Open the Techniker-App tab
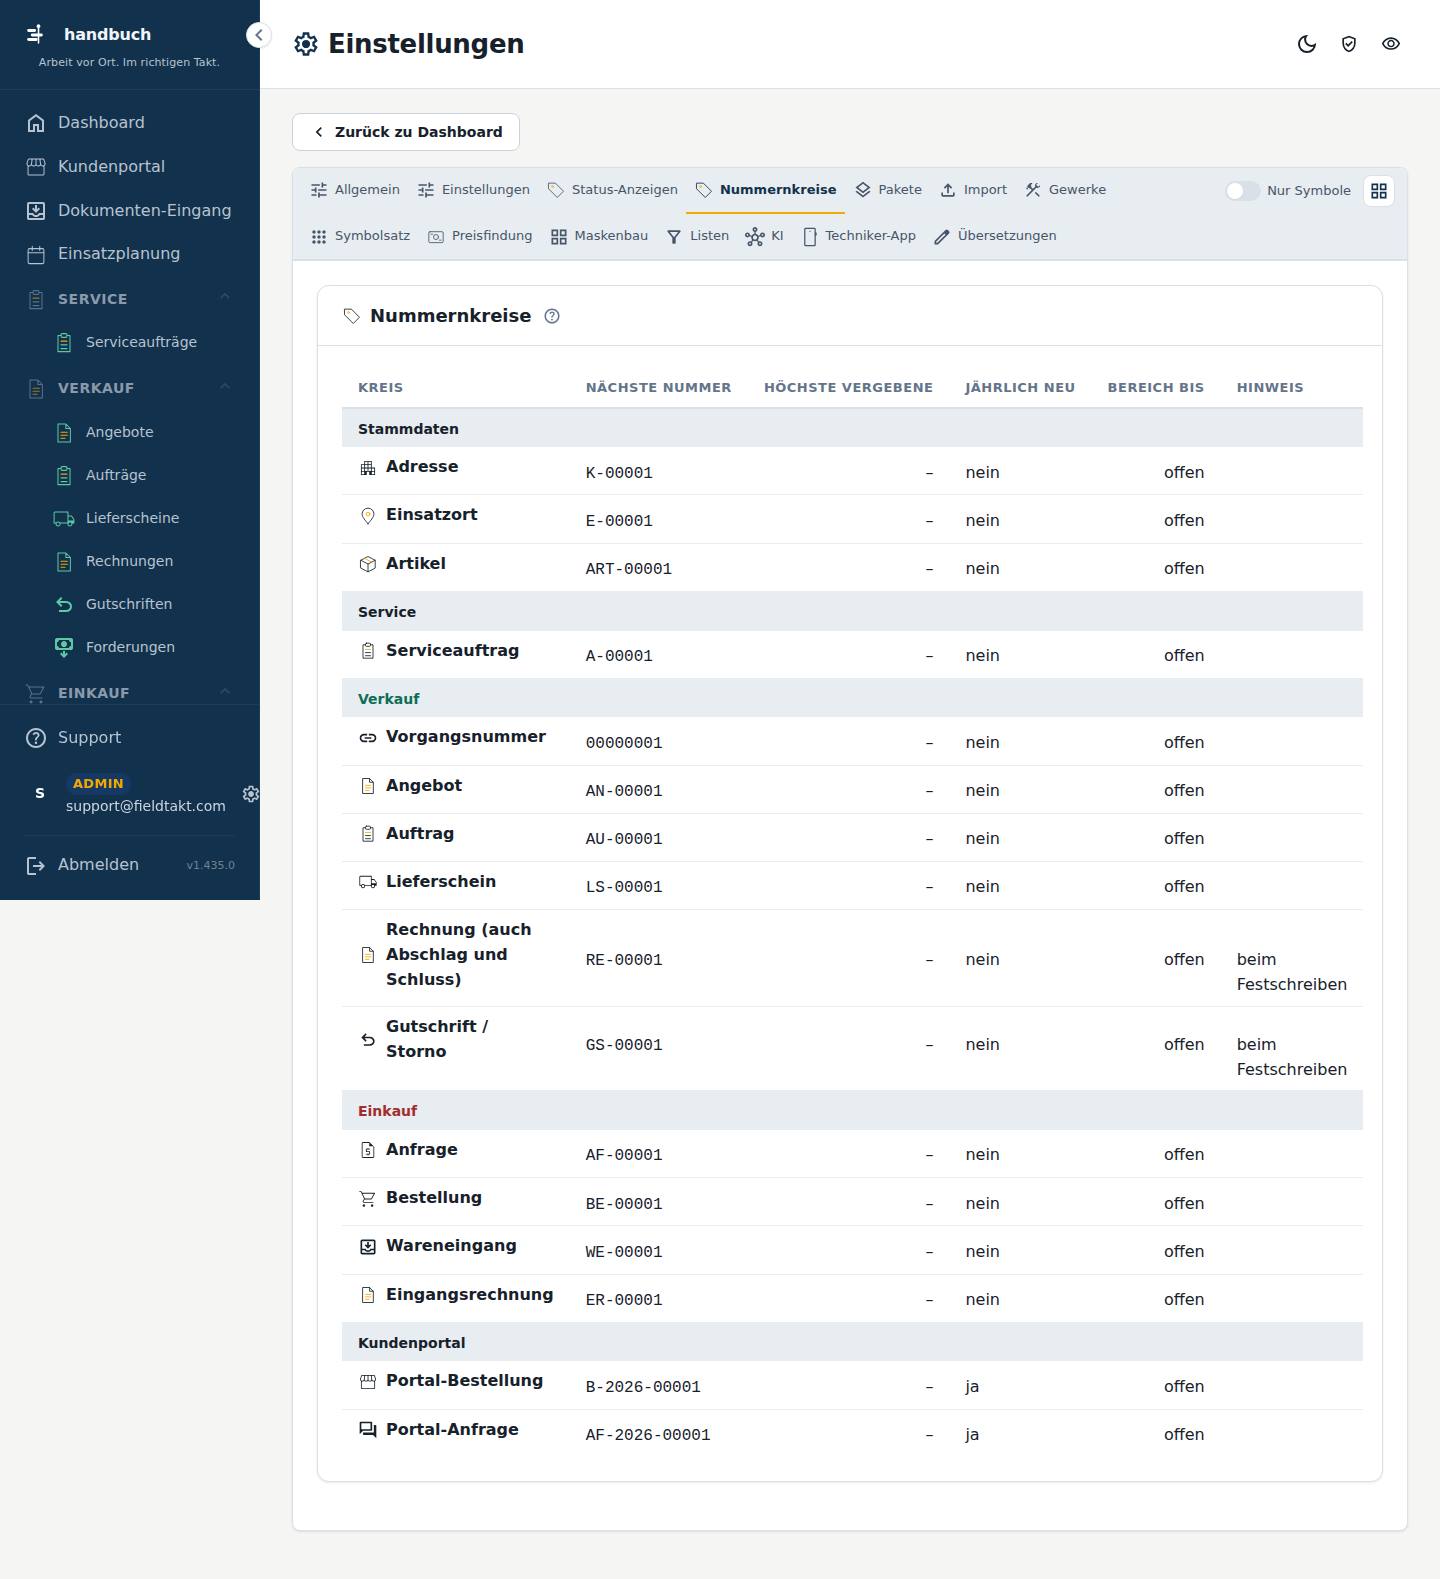 (859, 236)
